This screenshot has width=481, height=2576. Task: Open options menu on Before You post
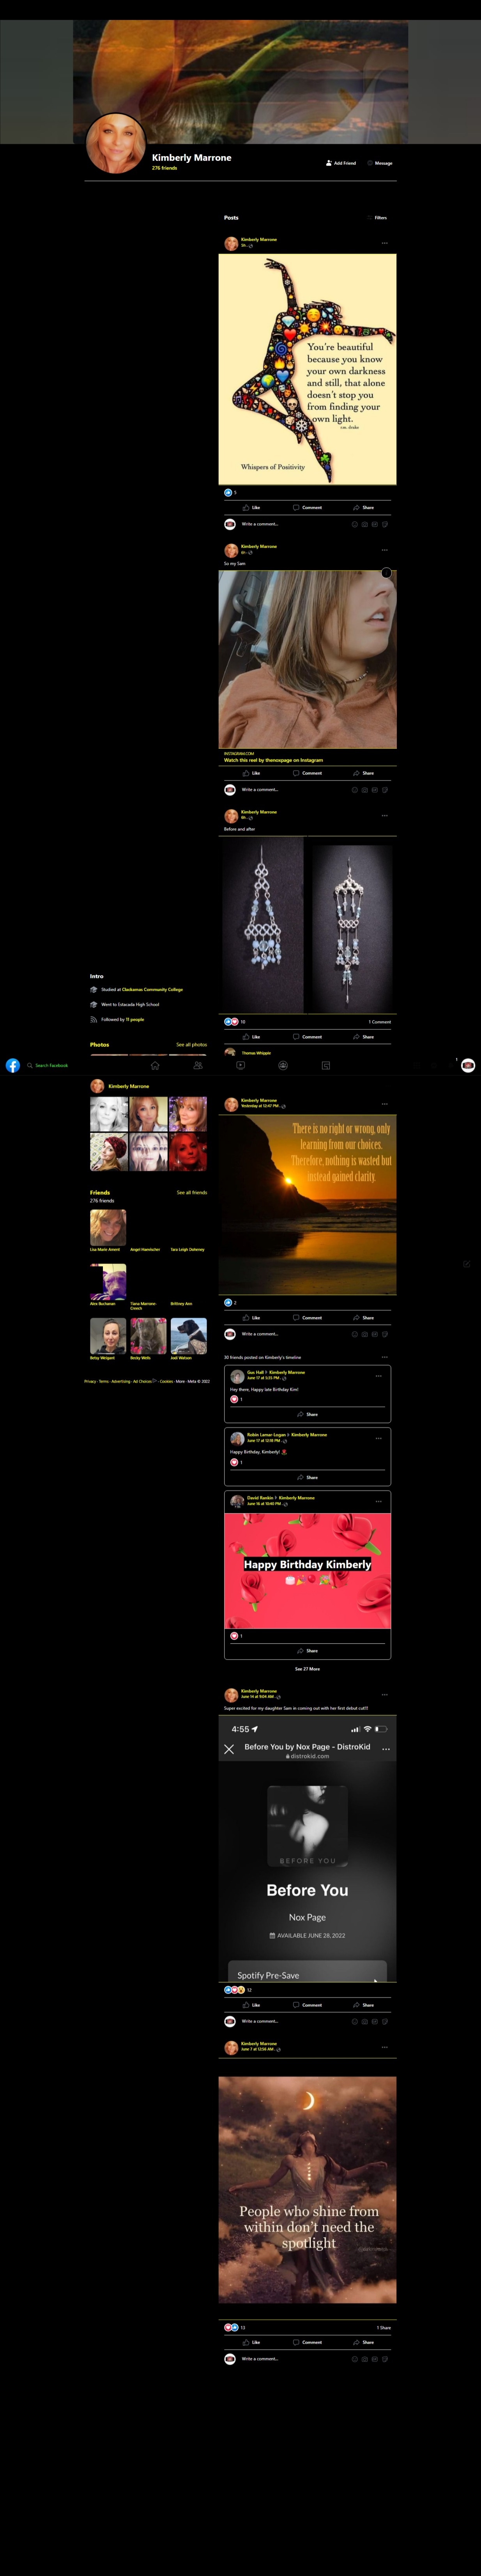coord(384,1694)
